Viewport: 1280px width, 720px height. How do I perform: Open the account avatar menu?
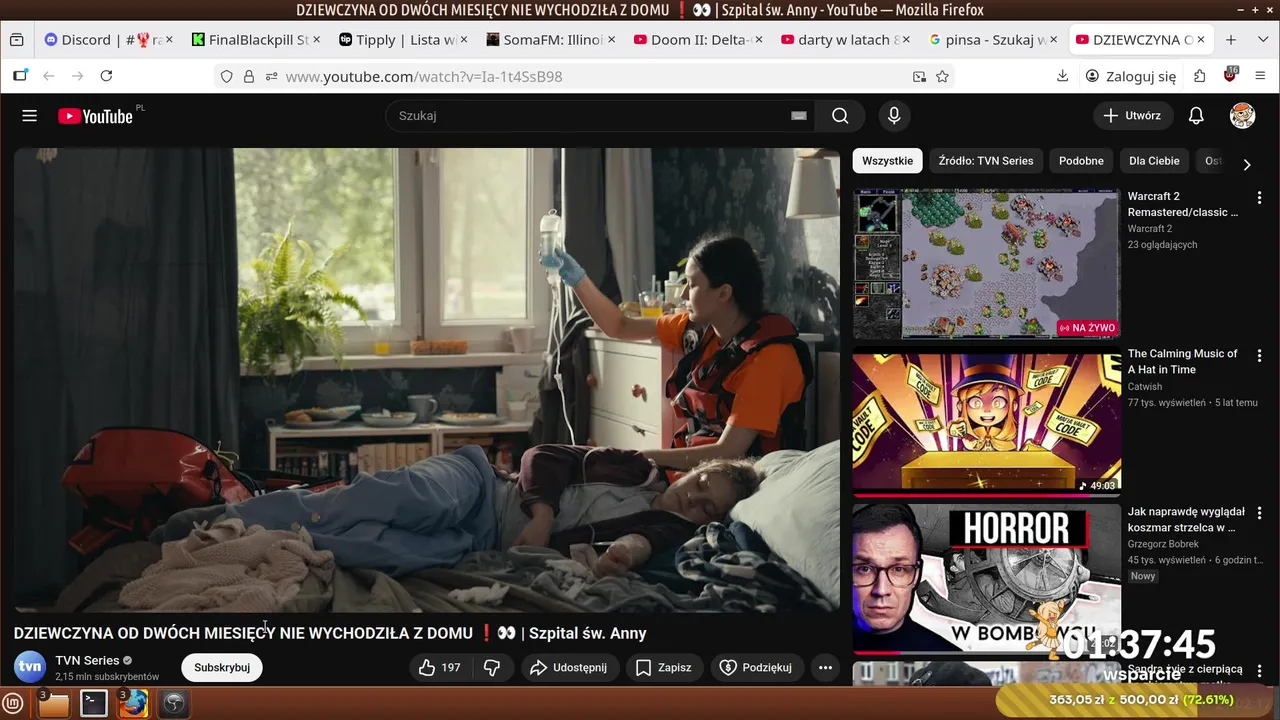point(1242,116)
